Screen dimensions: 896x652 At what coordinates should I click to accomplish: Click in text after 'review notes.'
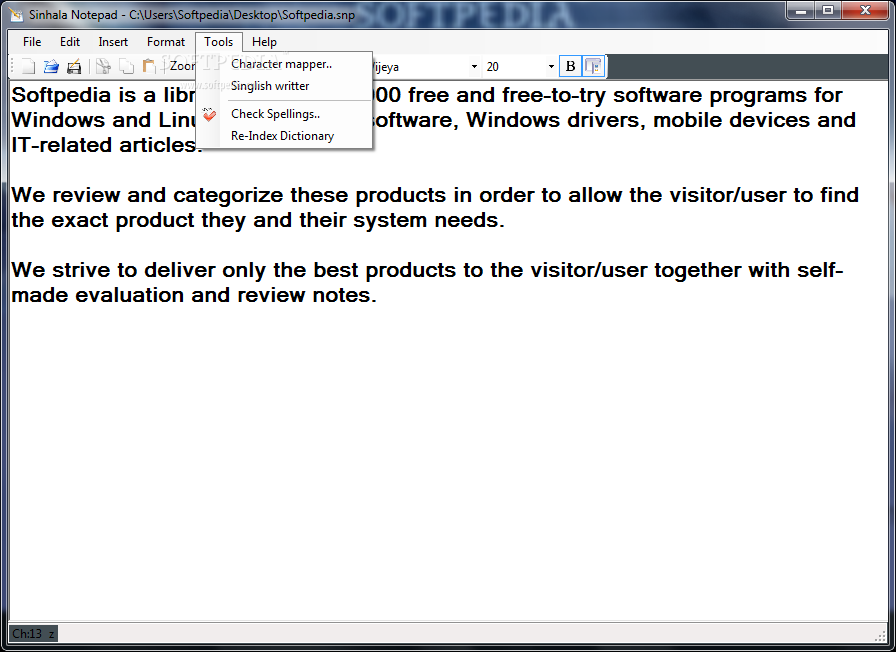tap(378, 295)
